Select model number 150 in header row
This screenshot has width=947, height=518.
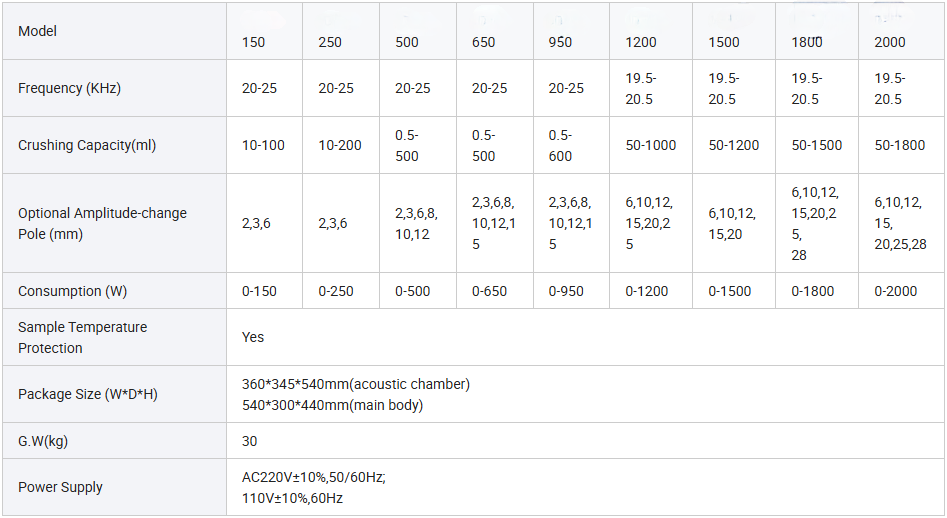pyautogui.click(x=254, y=42)
